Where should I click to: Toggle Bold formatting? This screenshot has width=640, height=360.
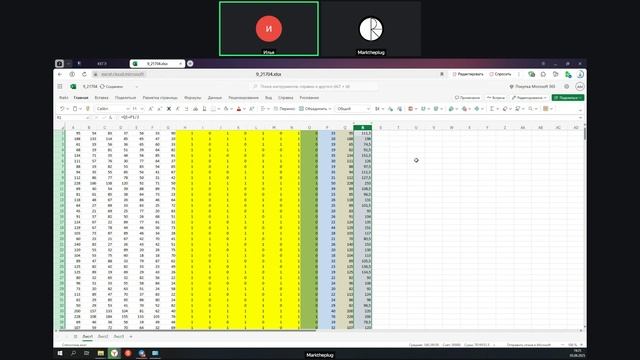coord(169,109)
